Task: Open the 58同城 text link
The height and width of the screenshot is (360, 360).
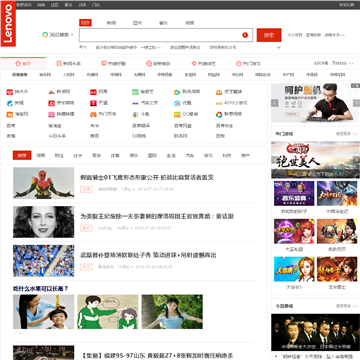Action: click(x=139, y=136)
